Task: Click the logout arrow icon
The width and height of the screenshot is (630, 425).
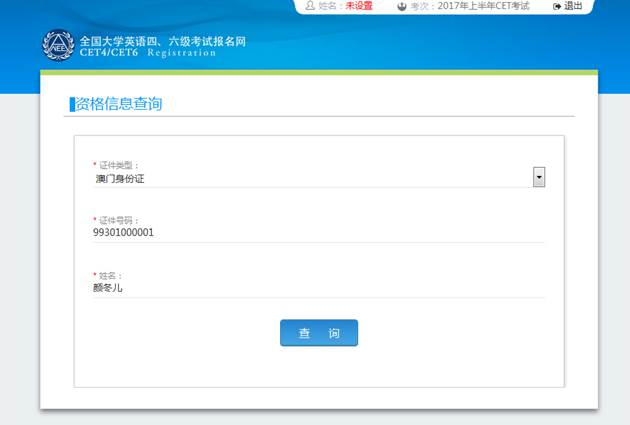Action: coord(557,6)
